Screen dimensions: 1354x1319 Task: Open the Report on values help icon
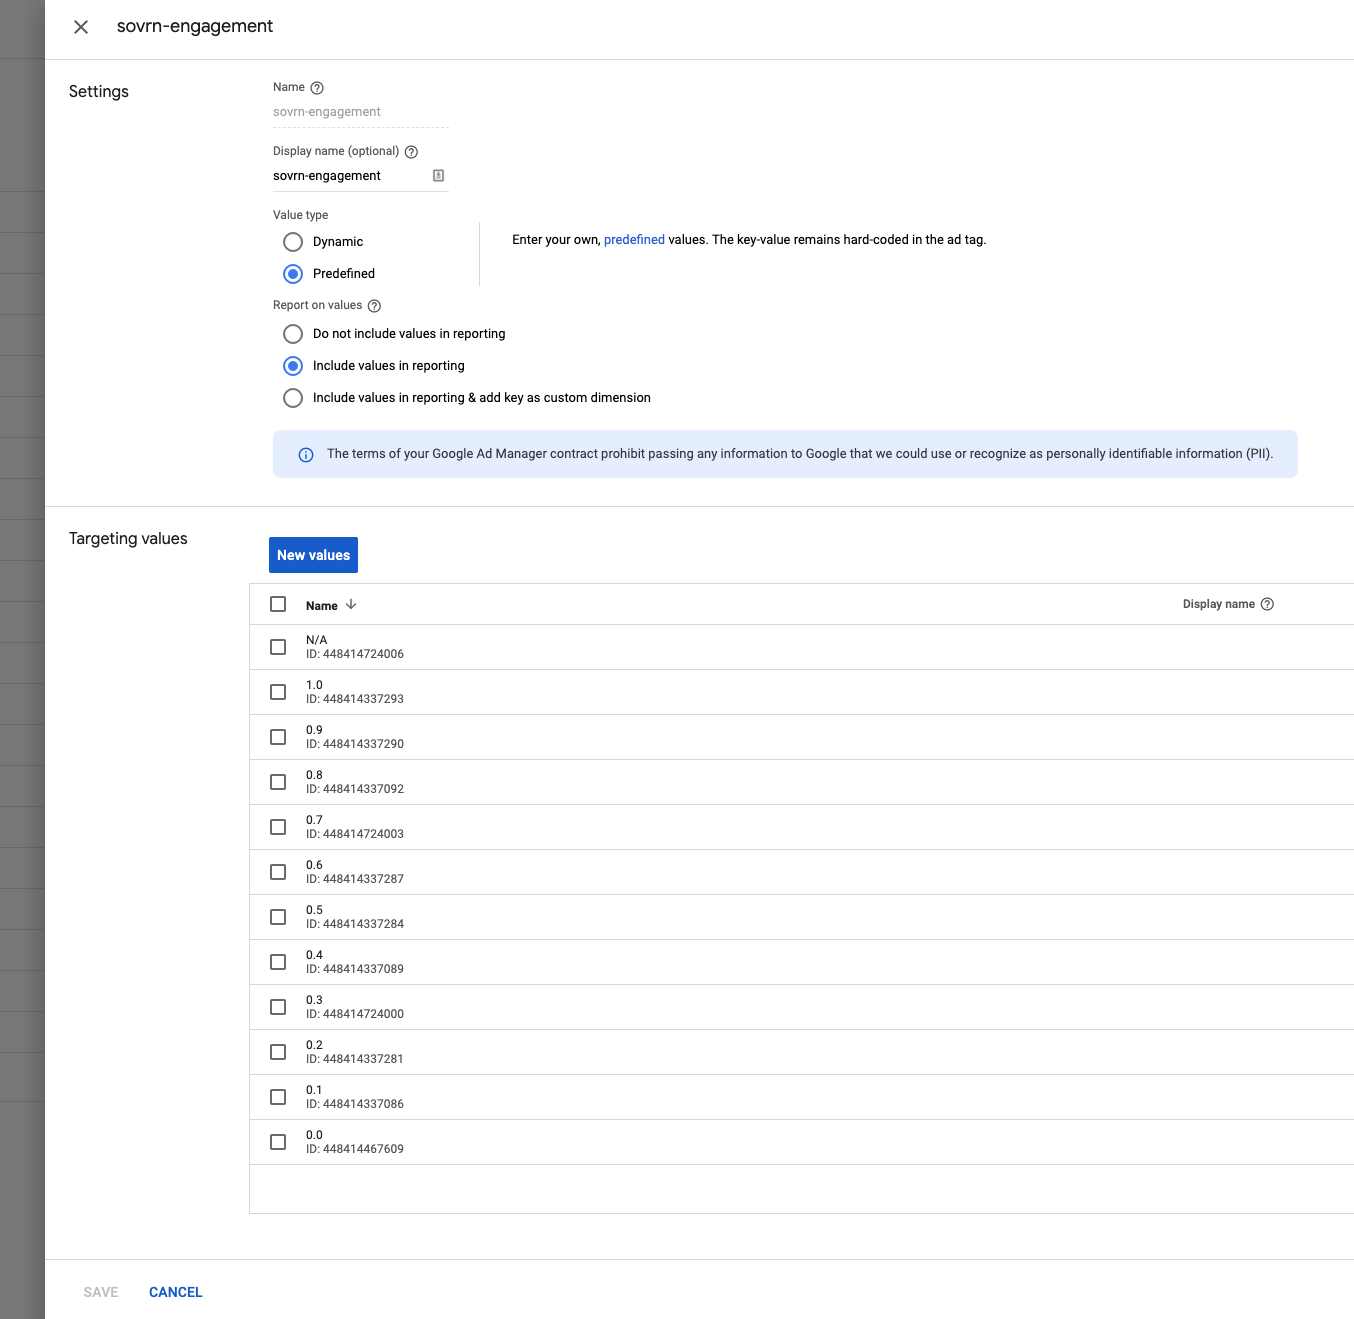[x=374, y=306]
